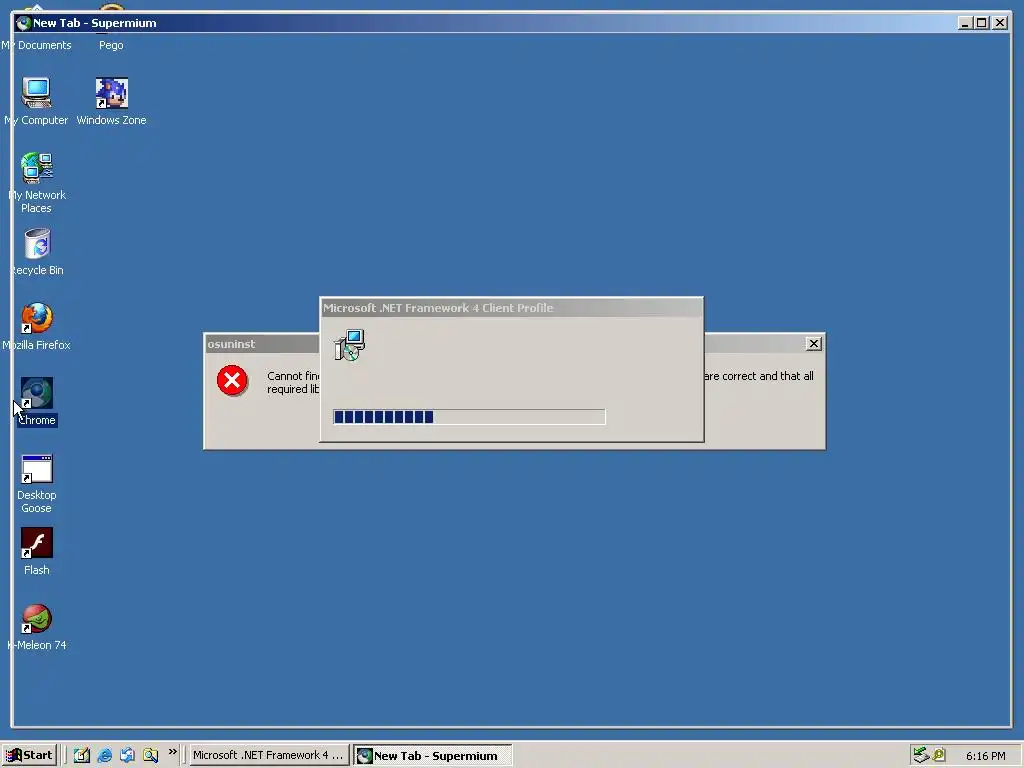Click the notepad Quick Launch icon

[82, 756]
